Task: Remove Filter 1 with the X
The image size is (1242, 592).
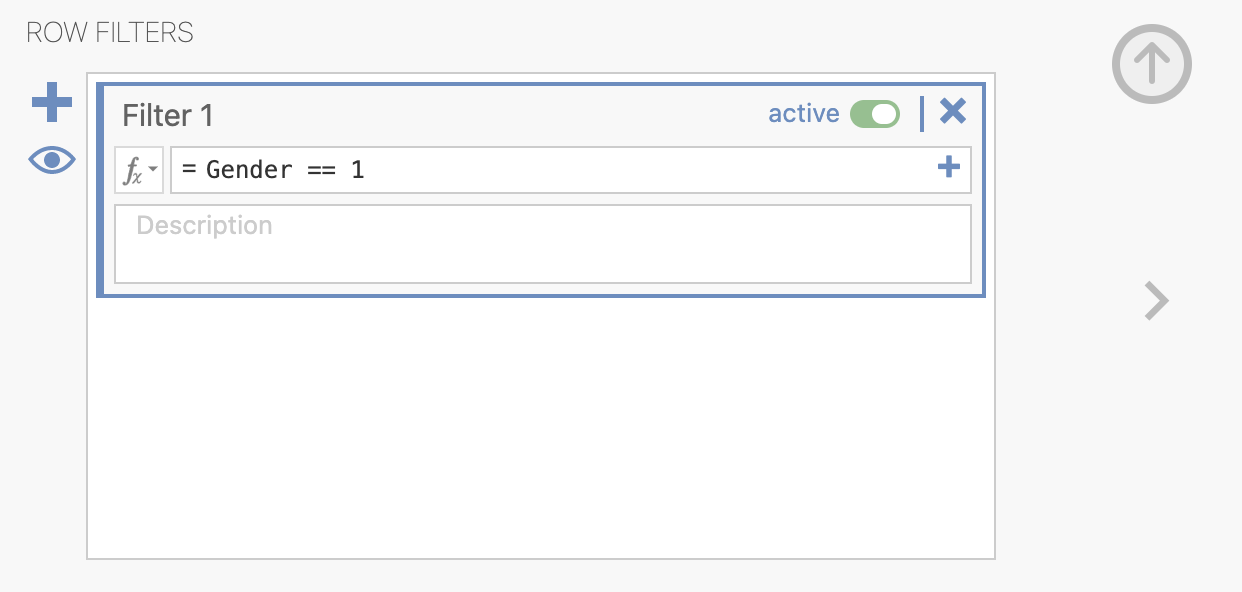Action: click(x=953, y=112)
